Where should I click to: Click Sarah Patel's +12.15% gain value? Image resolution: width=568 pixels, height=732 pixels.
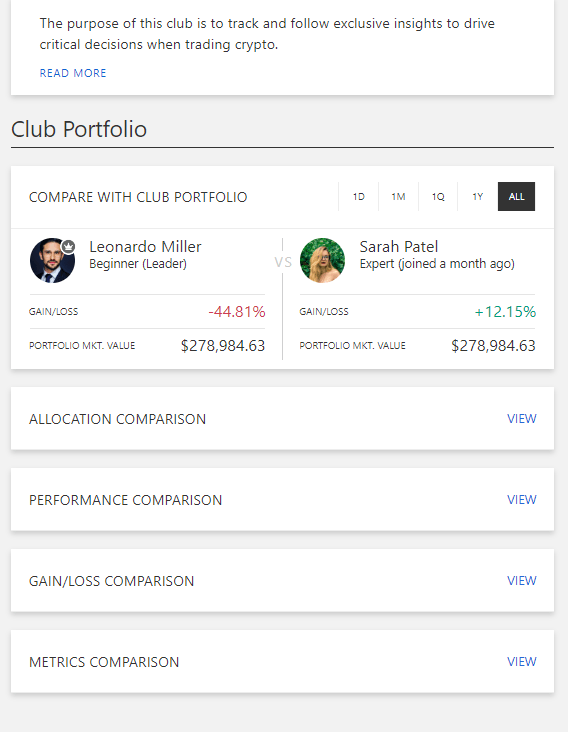click(x=505, y=312)
